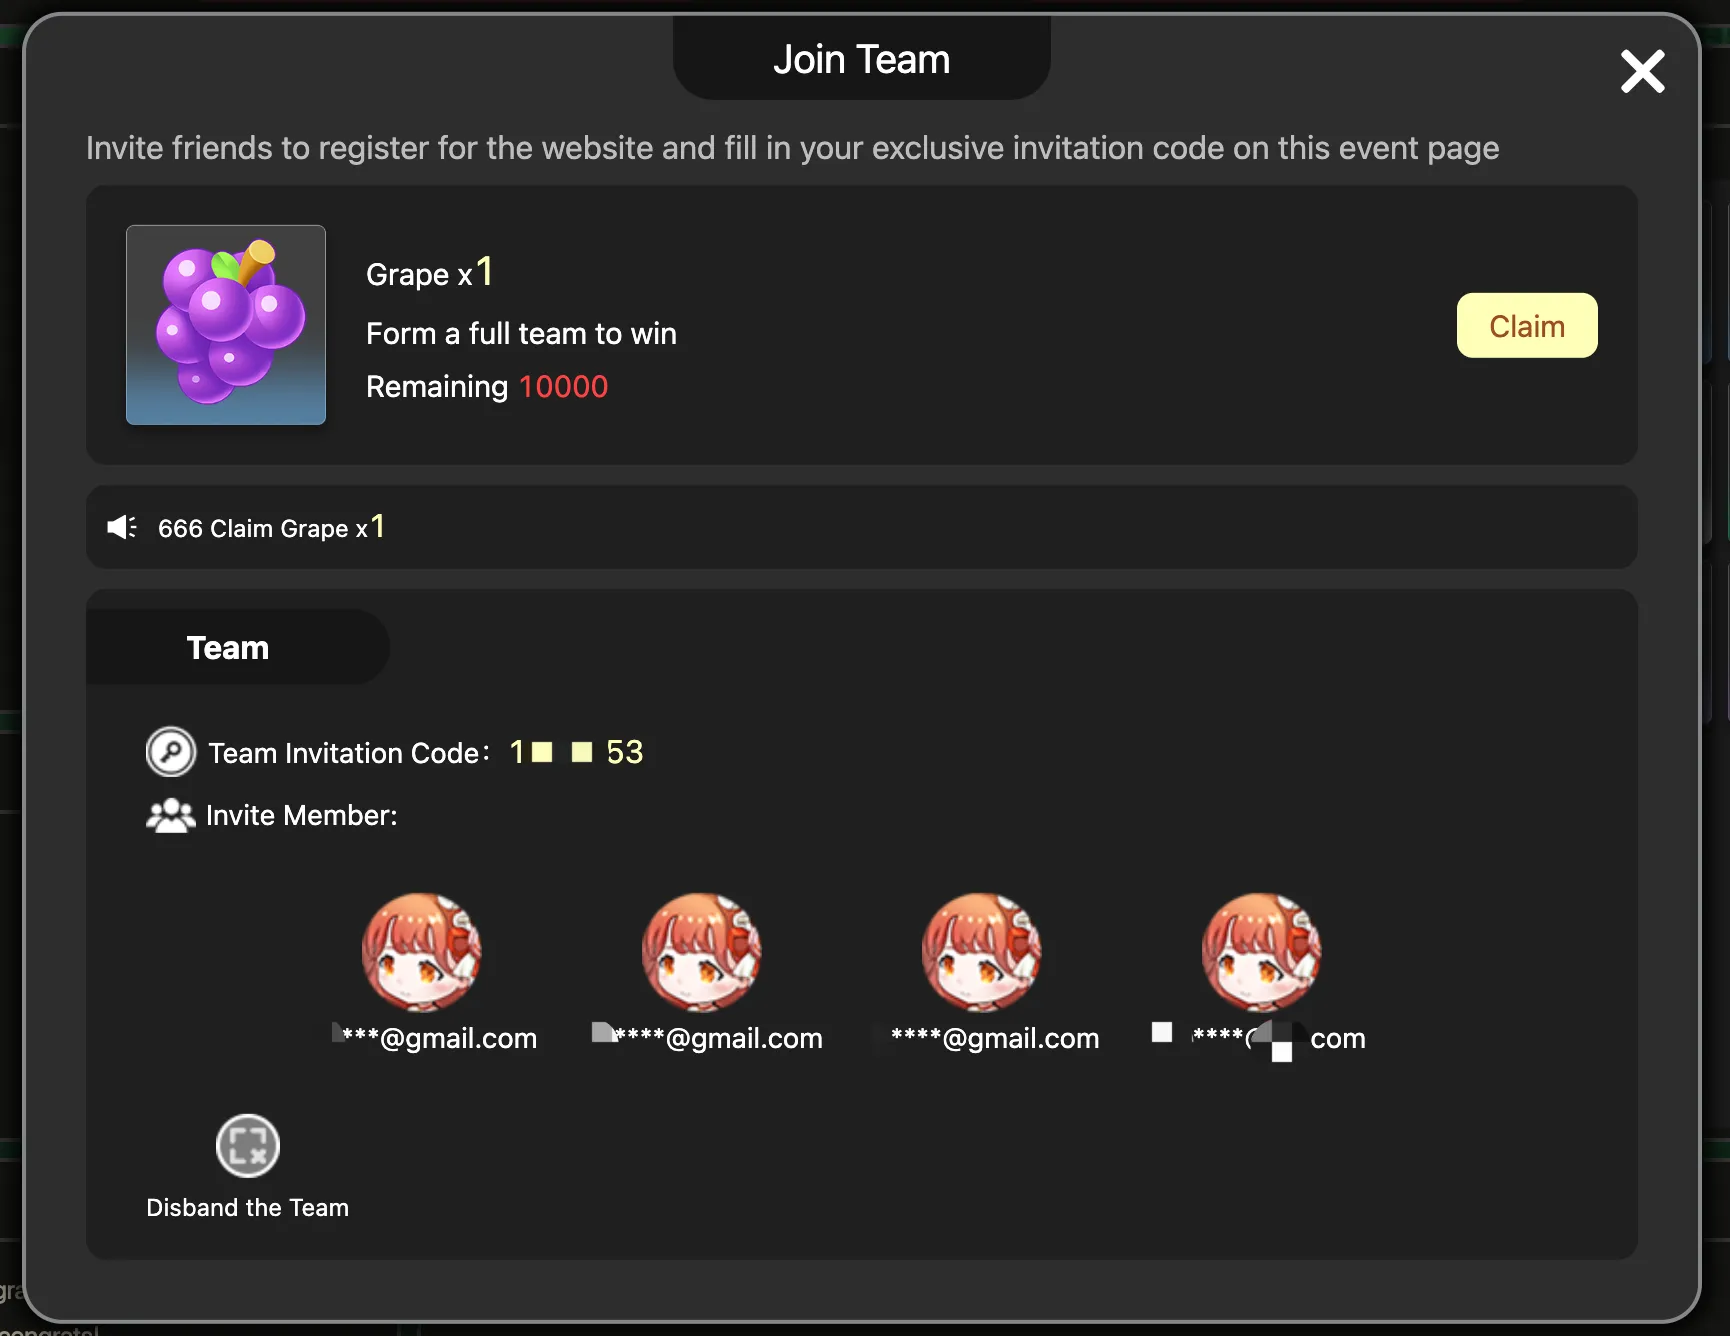Image resolution: width=1730 pixels, height=1336 pixels.
Task: Select the first invited member avatar
Action: tap(421, 952)
